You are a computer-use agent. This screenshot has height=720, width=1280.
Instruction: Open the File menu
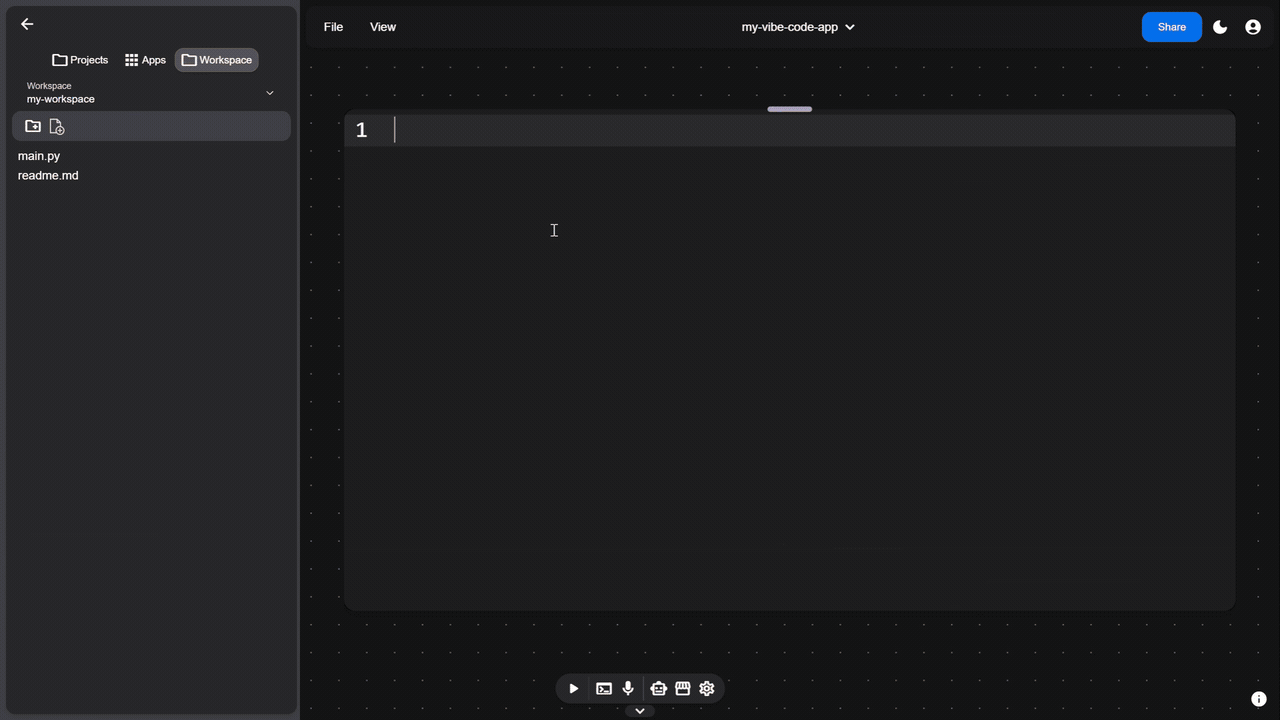pyautogui.click(x=333, y=27)
